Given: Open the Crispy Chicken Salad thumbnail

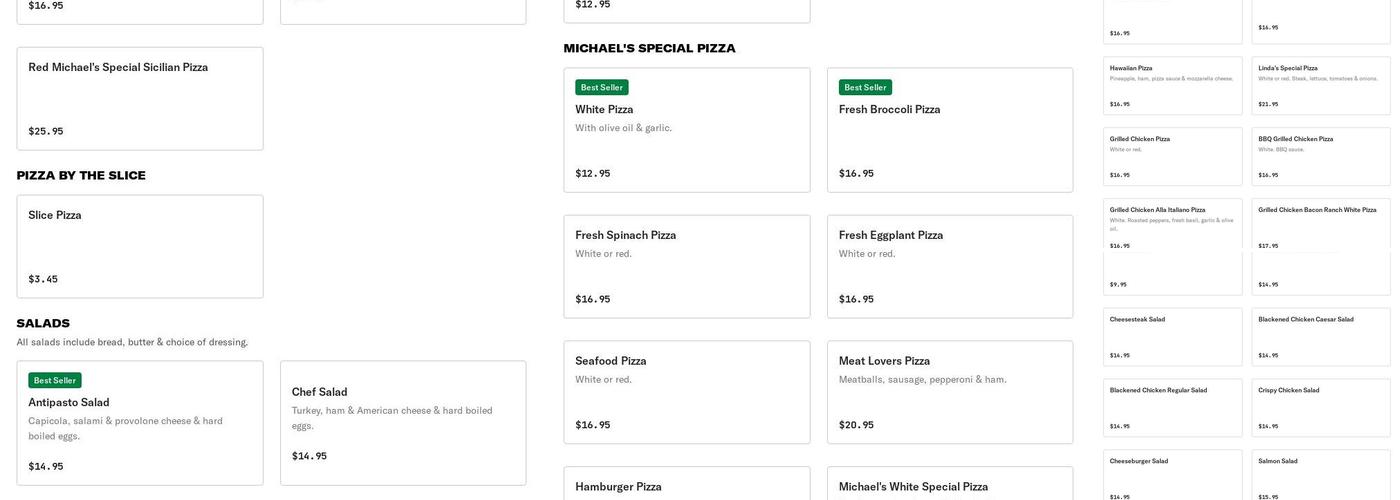Looking at the screenshot, I should pos(1320,407).
